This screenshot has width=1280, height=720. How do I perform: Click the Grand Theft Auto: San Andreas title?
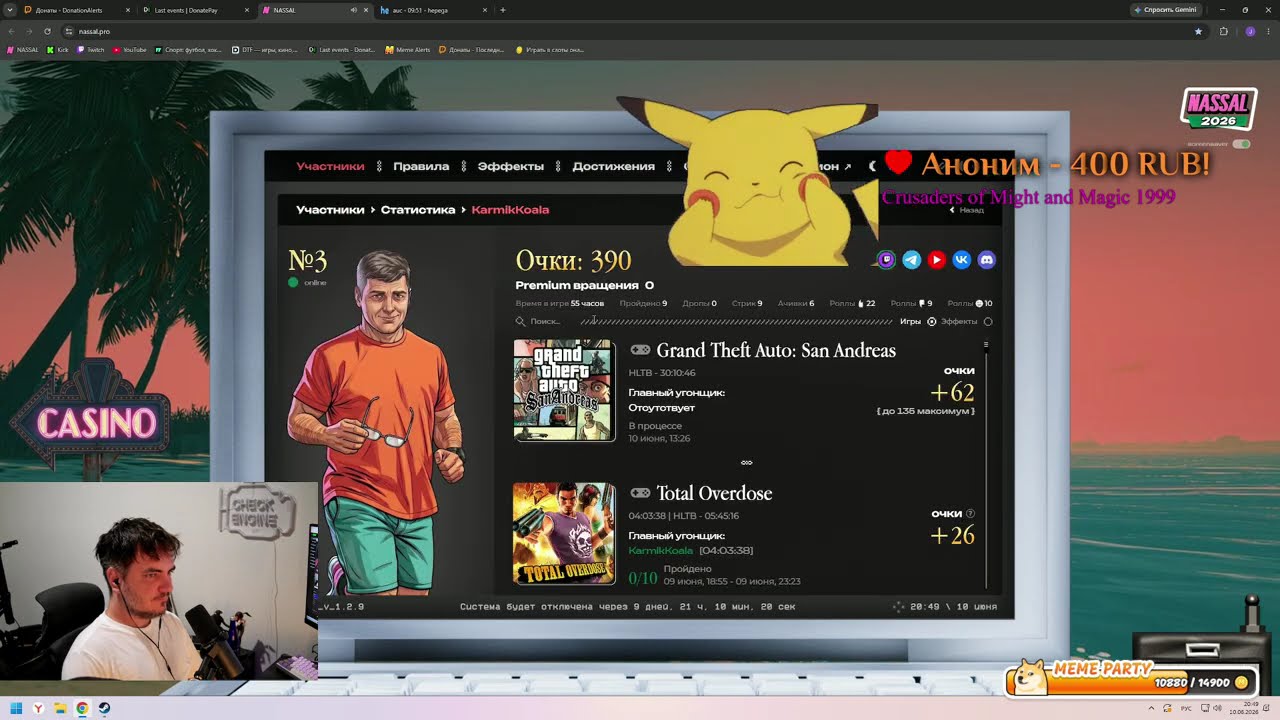776,351
